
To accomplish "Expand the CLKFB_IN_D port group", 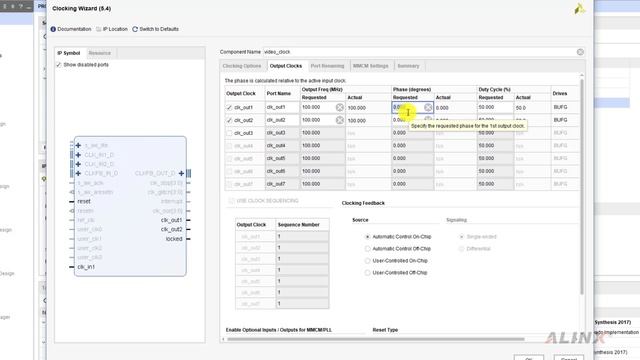I will 78,173.
